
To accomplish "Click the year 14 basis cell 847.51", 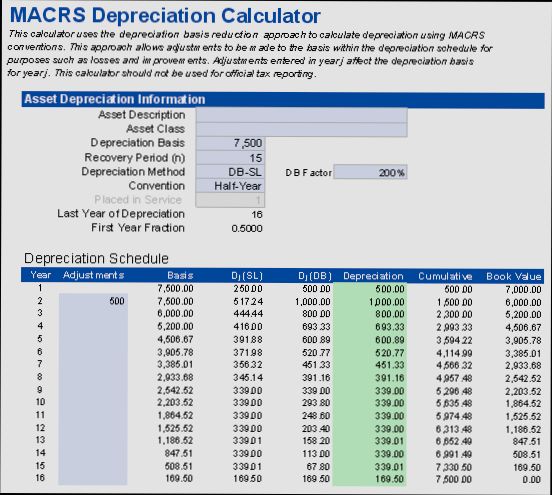I will pos(179,453).
